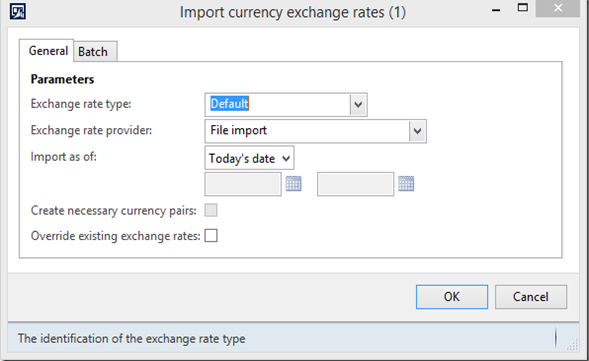Close the Import currency exchange rates dialog
This screenshot has width=589, height=361.
point(558,8)
